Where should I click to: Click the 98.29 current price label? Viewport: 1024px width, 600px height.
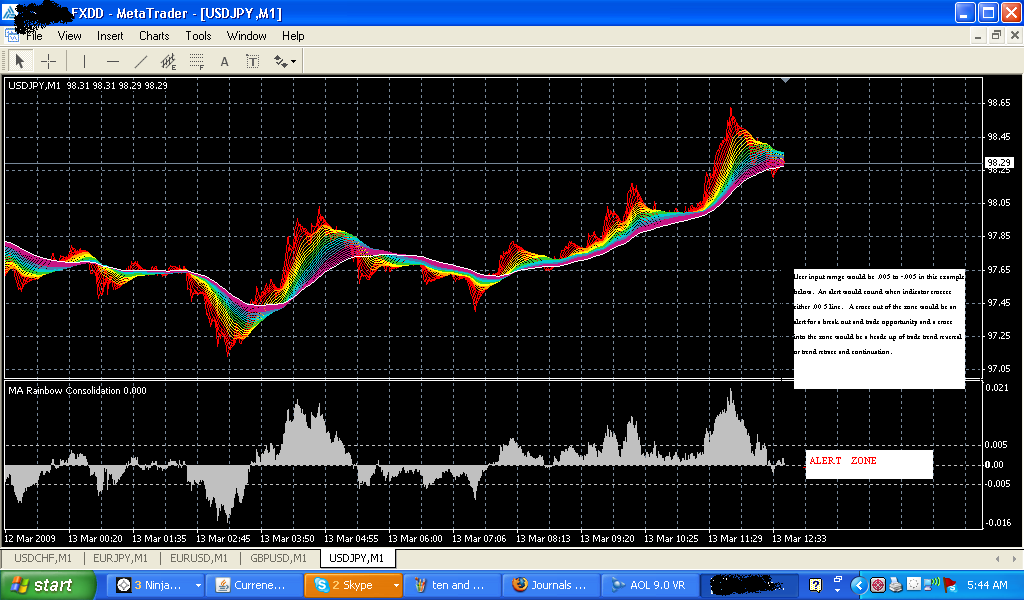[x=999, y=163]
